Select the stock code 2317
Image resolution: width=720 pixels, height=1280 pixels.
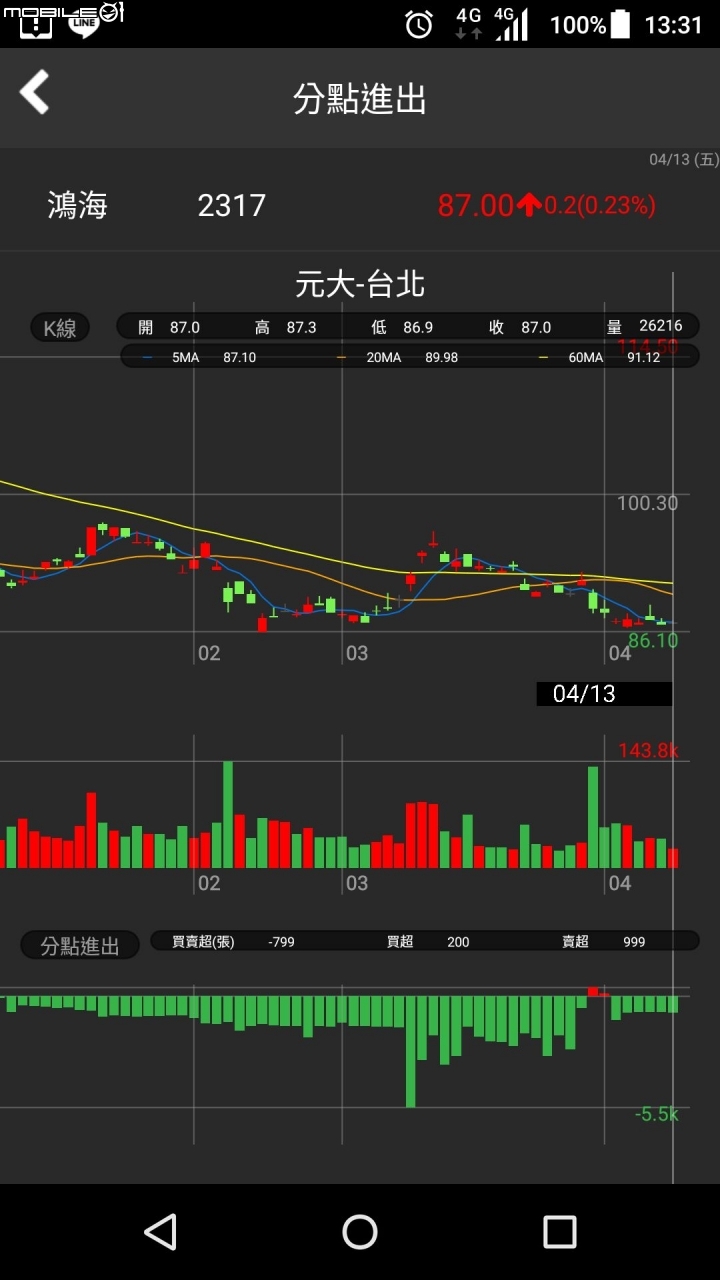232,205
